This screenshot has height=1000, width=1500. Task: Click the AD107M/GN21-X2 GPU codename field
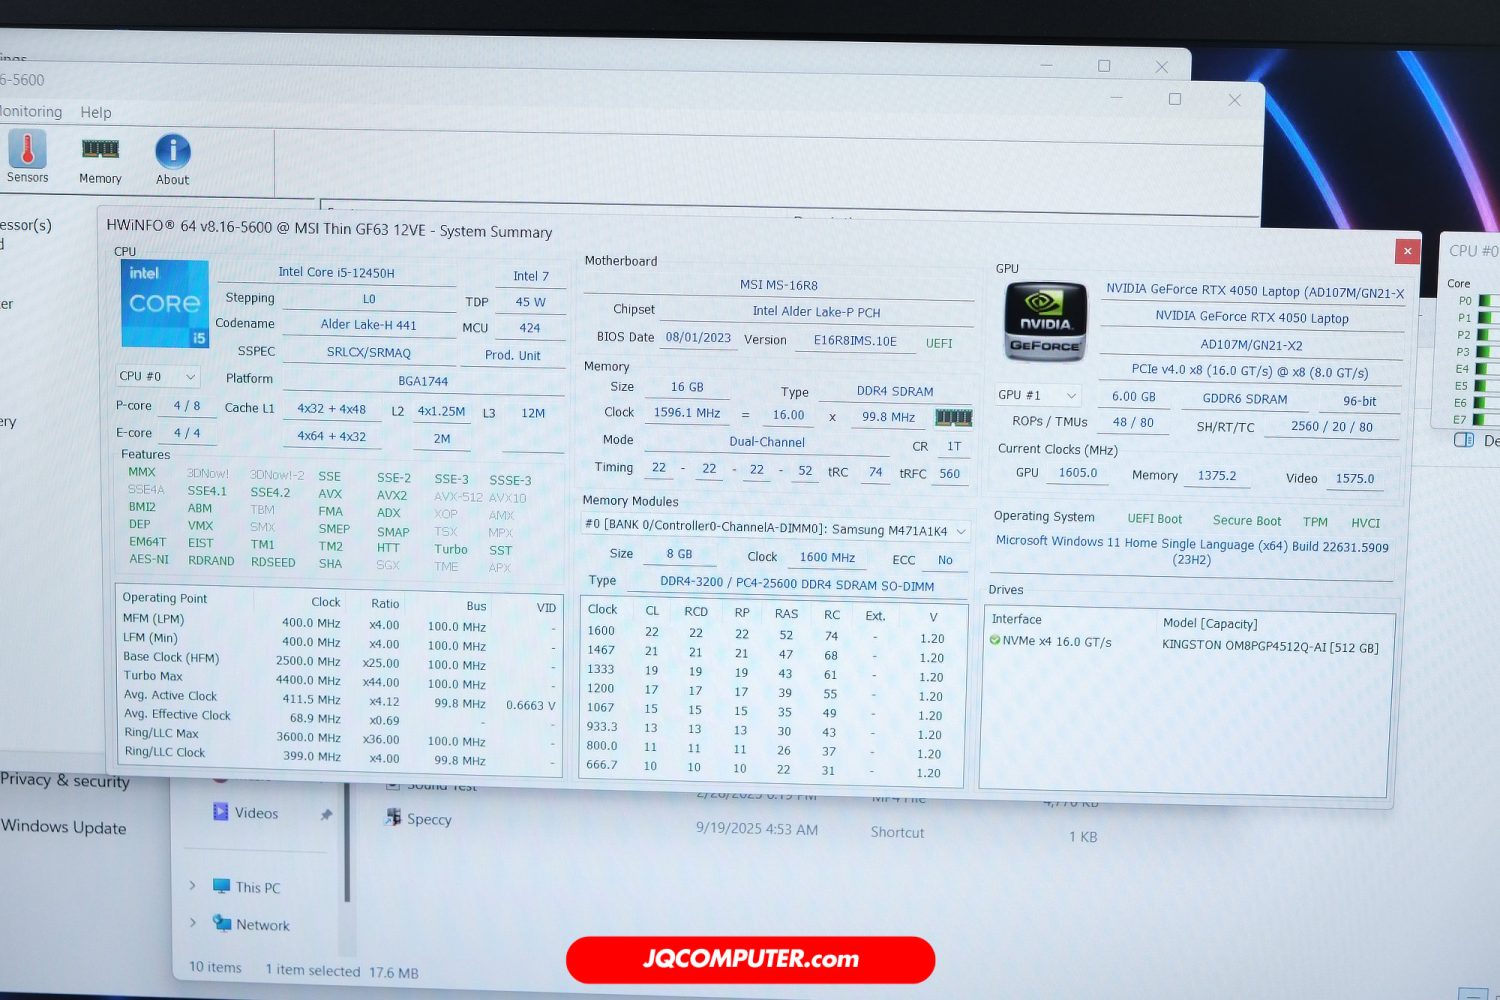pos(1251,345)
